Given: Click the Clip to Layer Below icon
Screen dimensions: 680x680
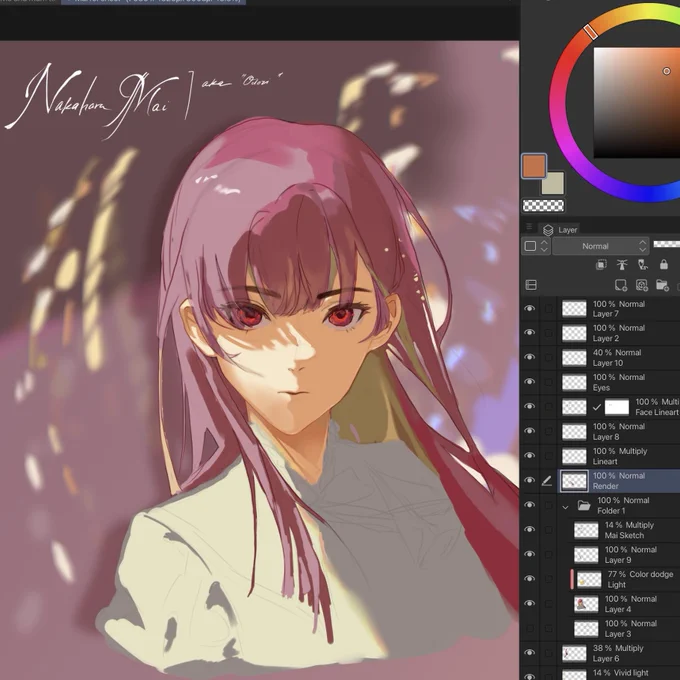Looking at the screenshot, I should coord(601,265).
